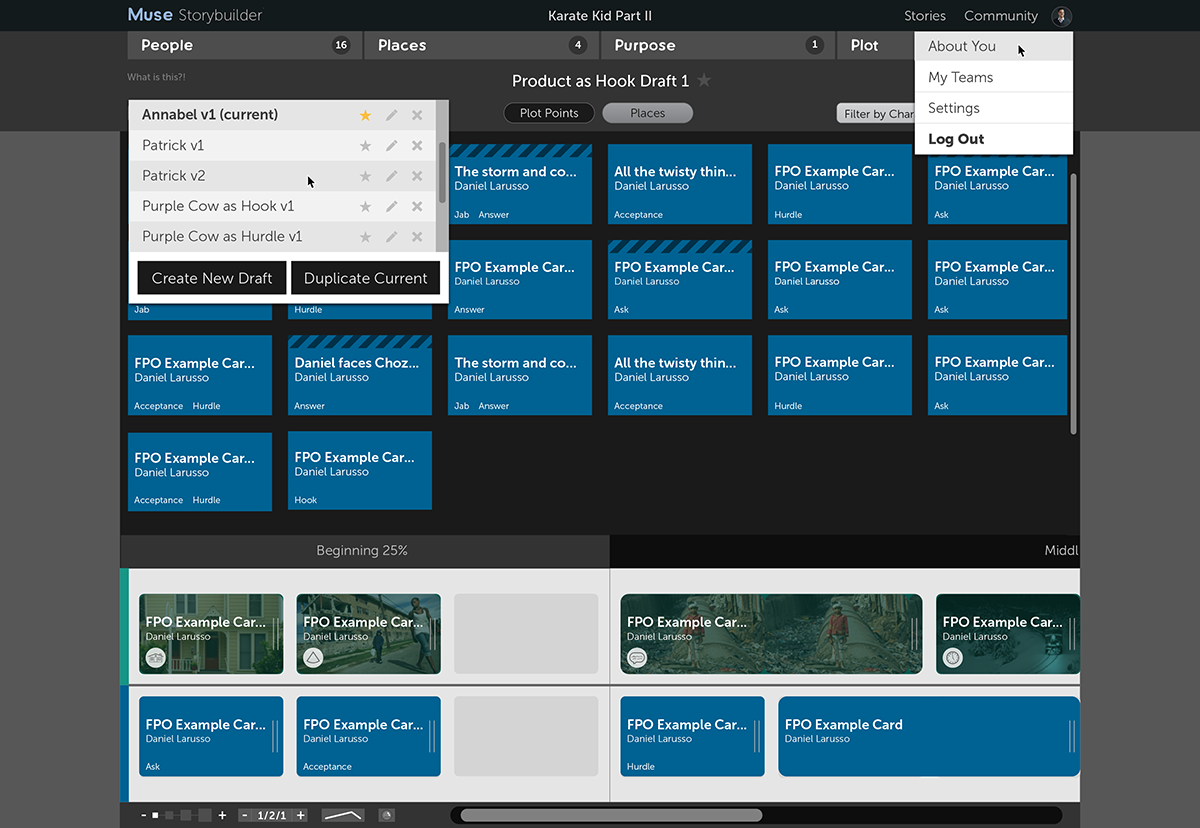Open the rubble scene photo card in timeline
This screenshot has width=1200, height=828.
[x=771, y=634]
